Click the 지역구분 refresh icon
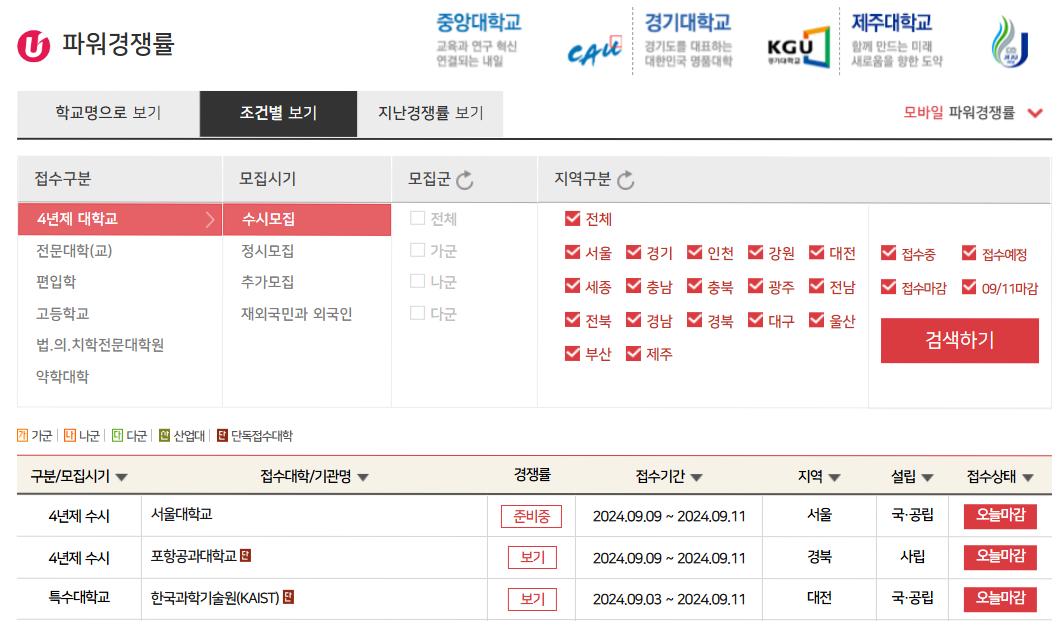Screen dimensions: 1056x621 625,180
